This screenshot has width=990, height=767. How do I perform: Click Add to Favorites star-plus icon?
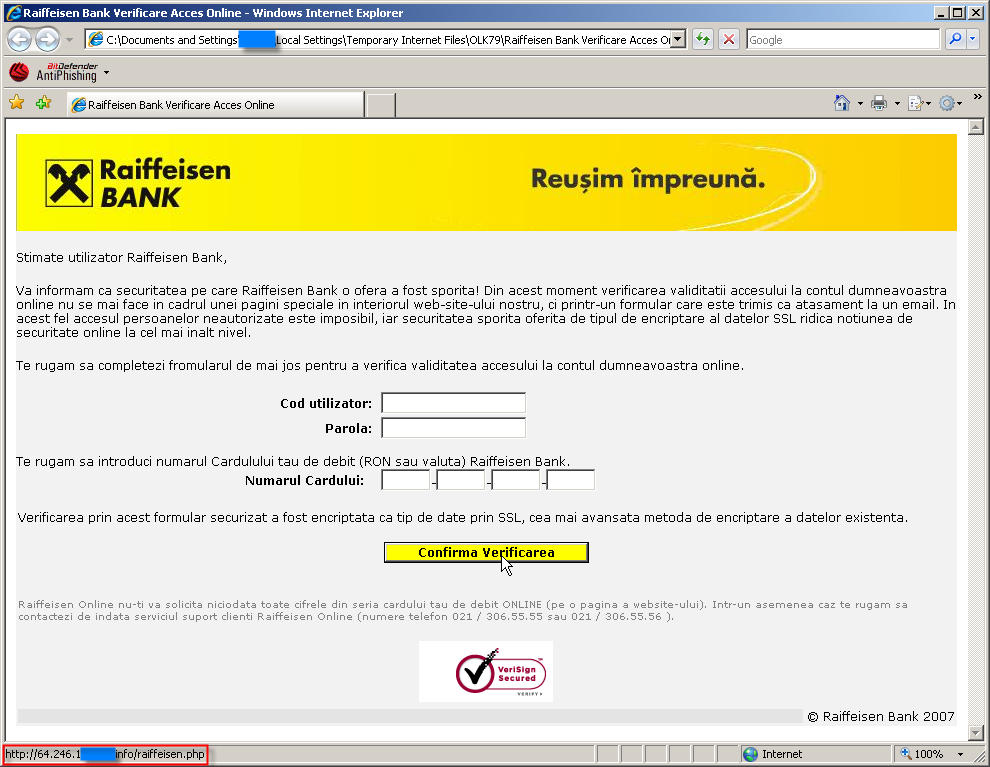tap(44, 102)
